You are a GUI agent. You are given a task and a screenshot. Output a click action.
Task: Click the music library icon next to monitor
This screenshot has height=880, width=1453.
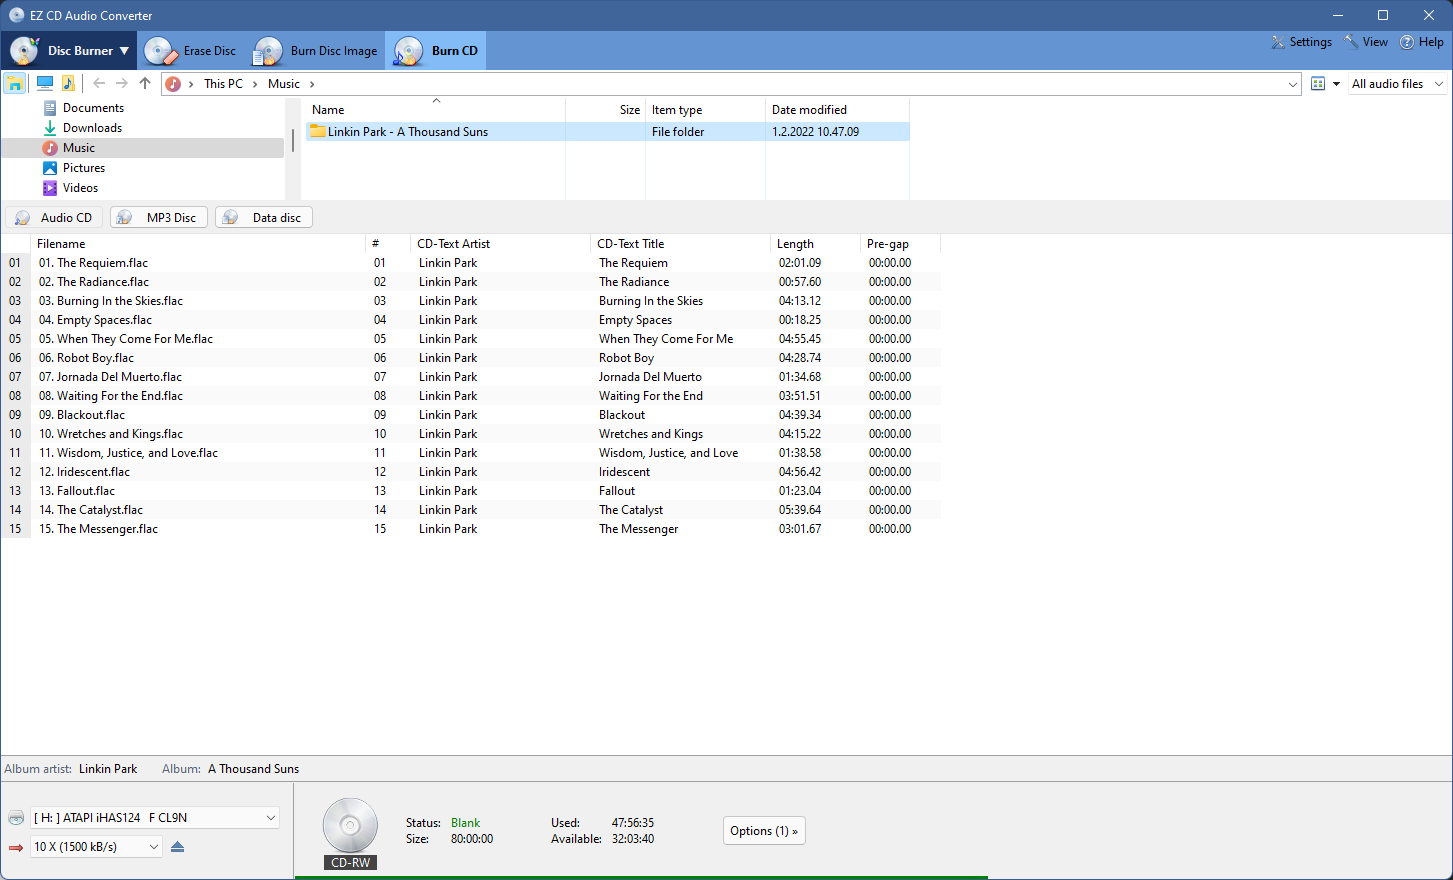(68, 83)
